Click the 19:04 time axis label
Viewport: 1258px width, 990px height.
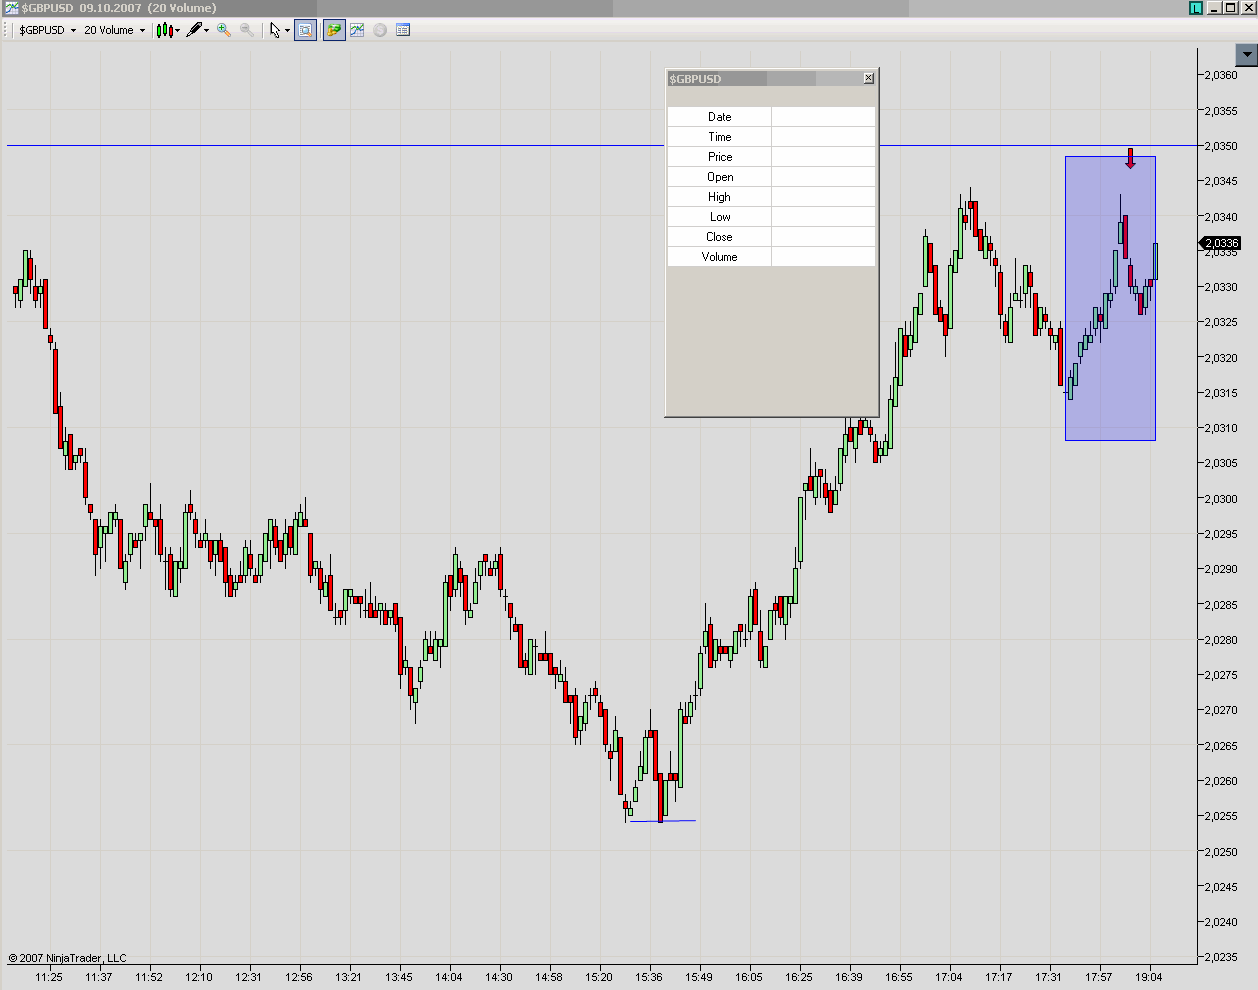[1149, 977]
